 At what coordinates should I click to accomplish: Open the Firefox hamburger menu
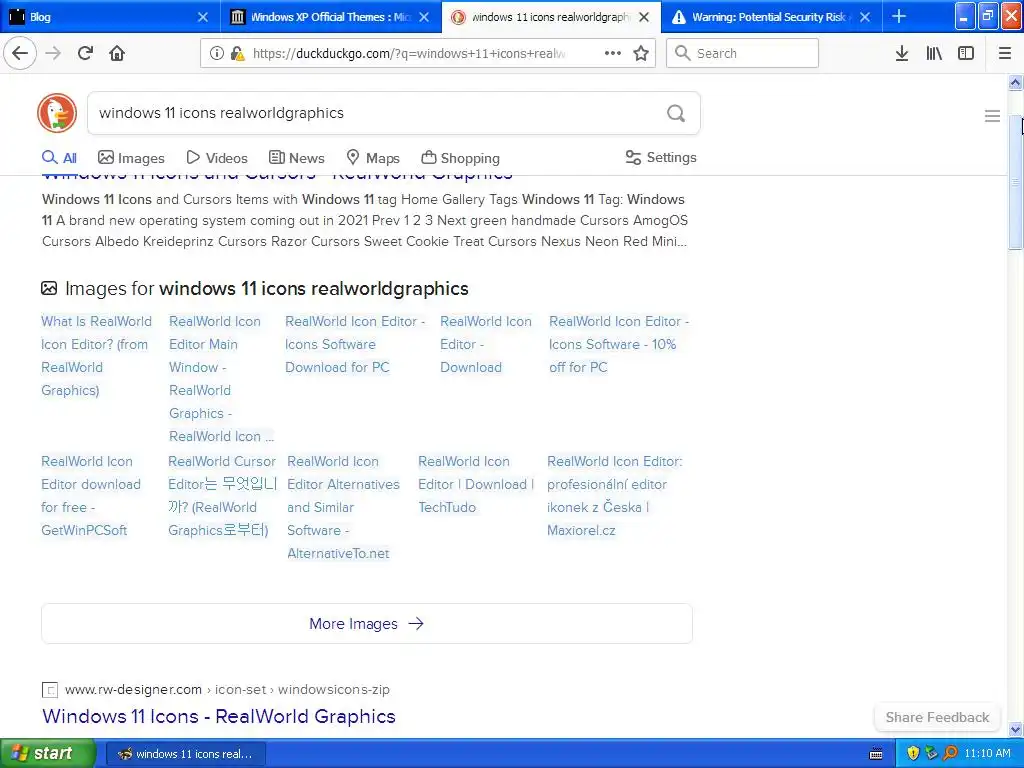(x=1005, y=53)
